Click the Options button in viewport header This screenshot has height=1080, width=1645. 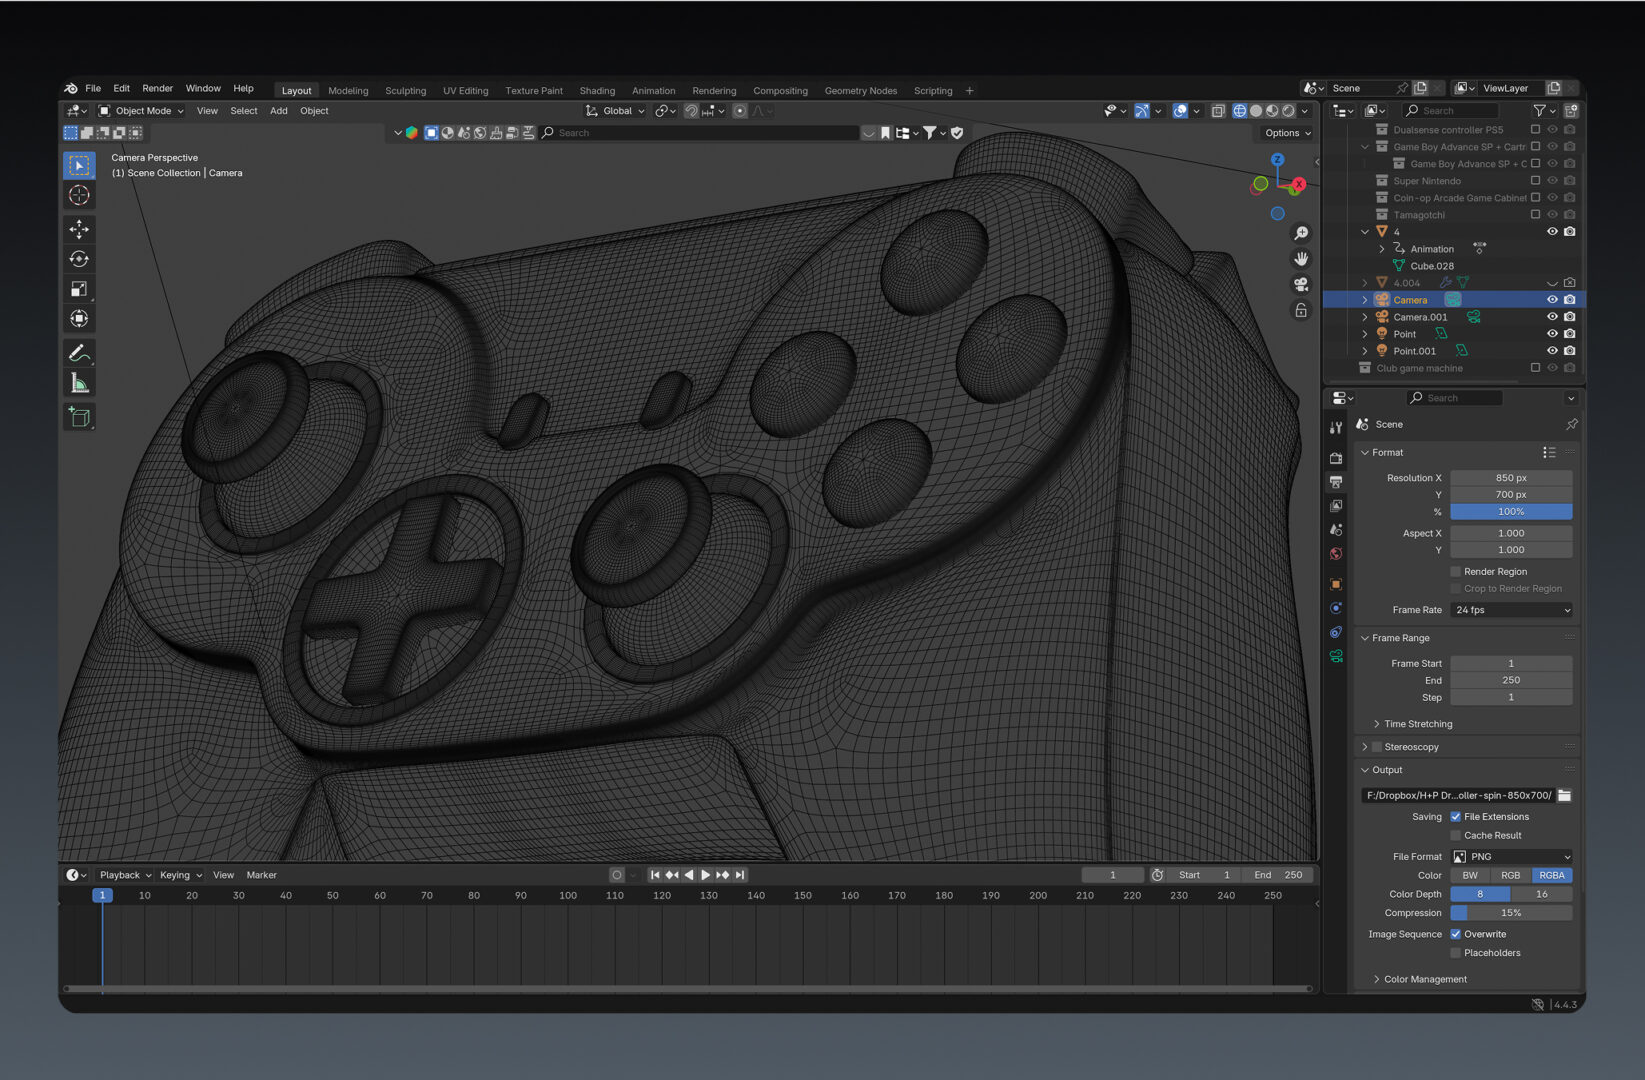[x=1287, y=133]
